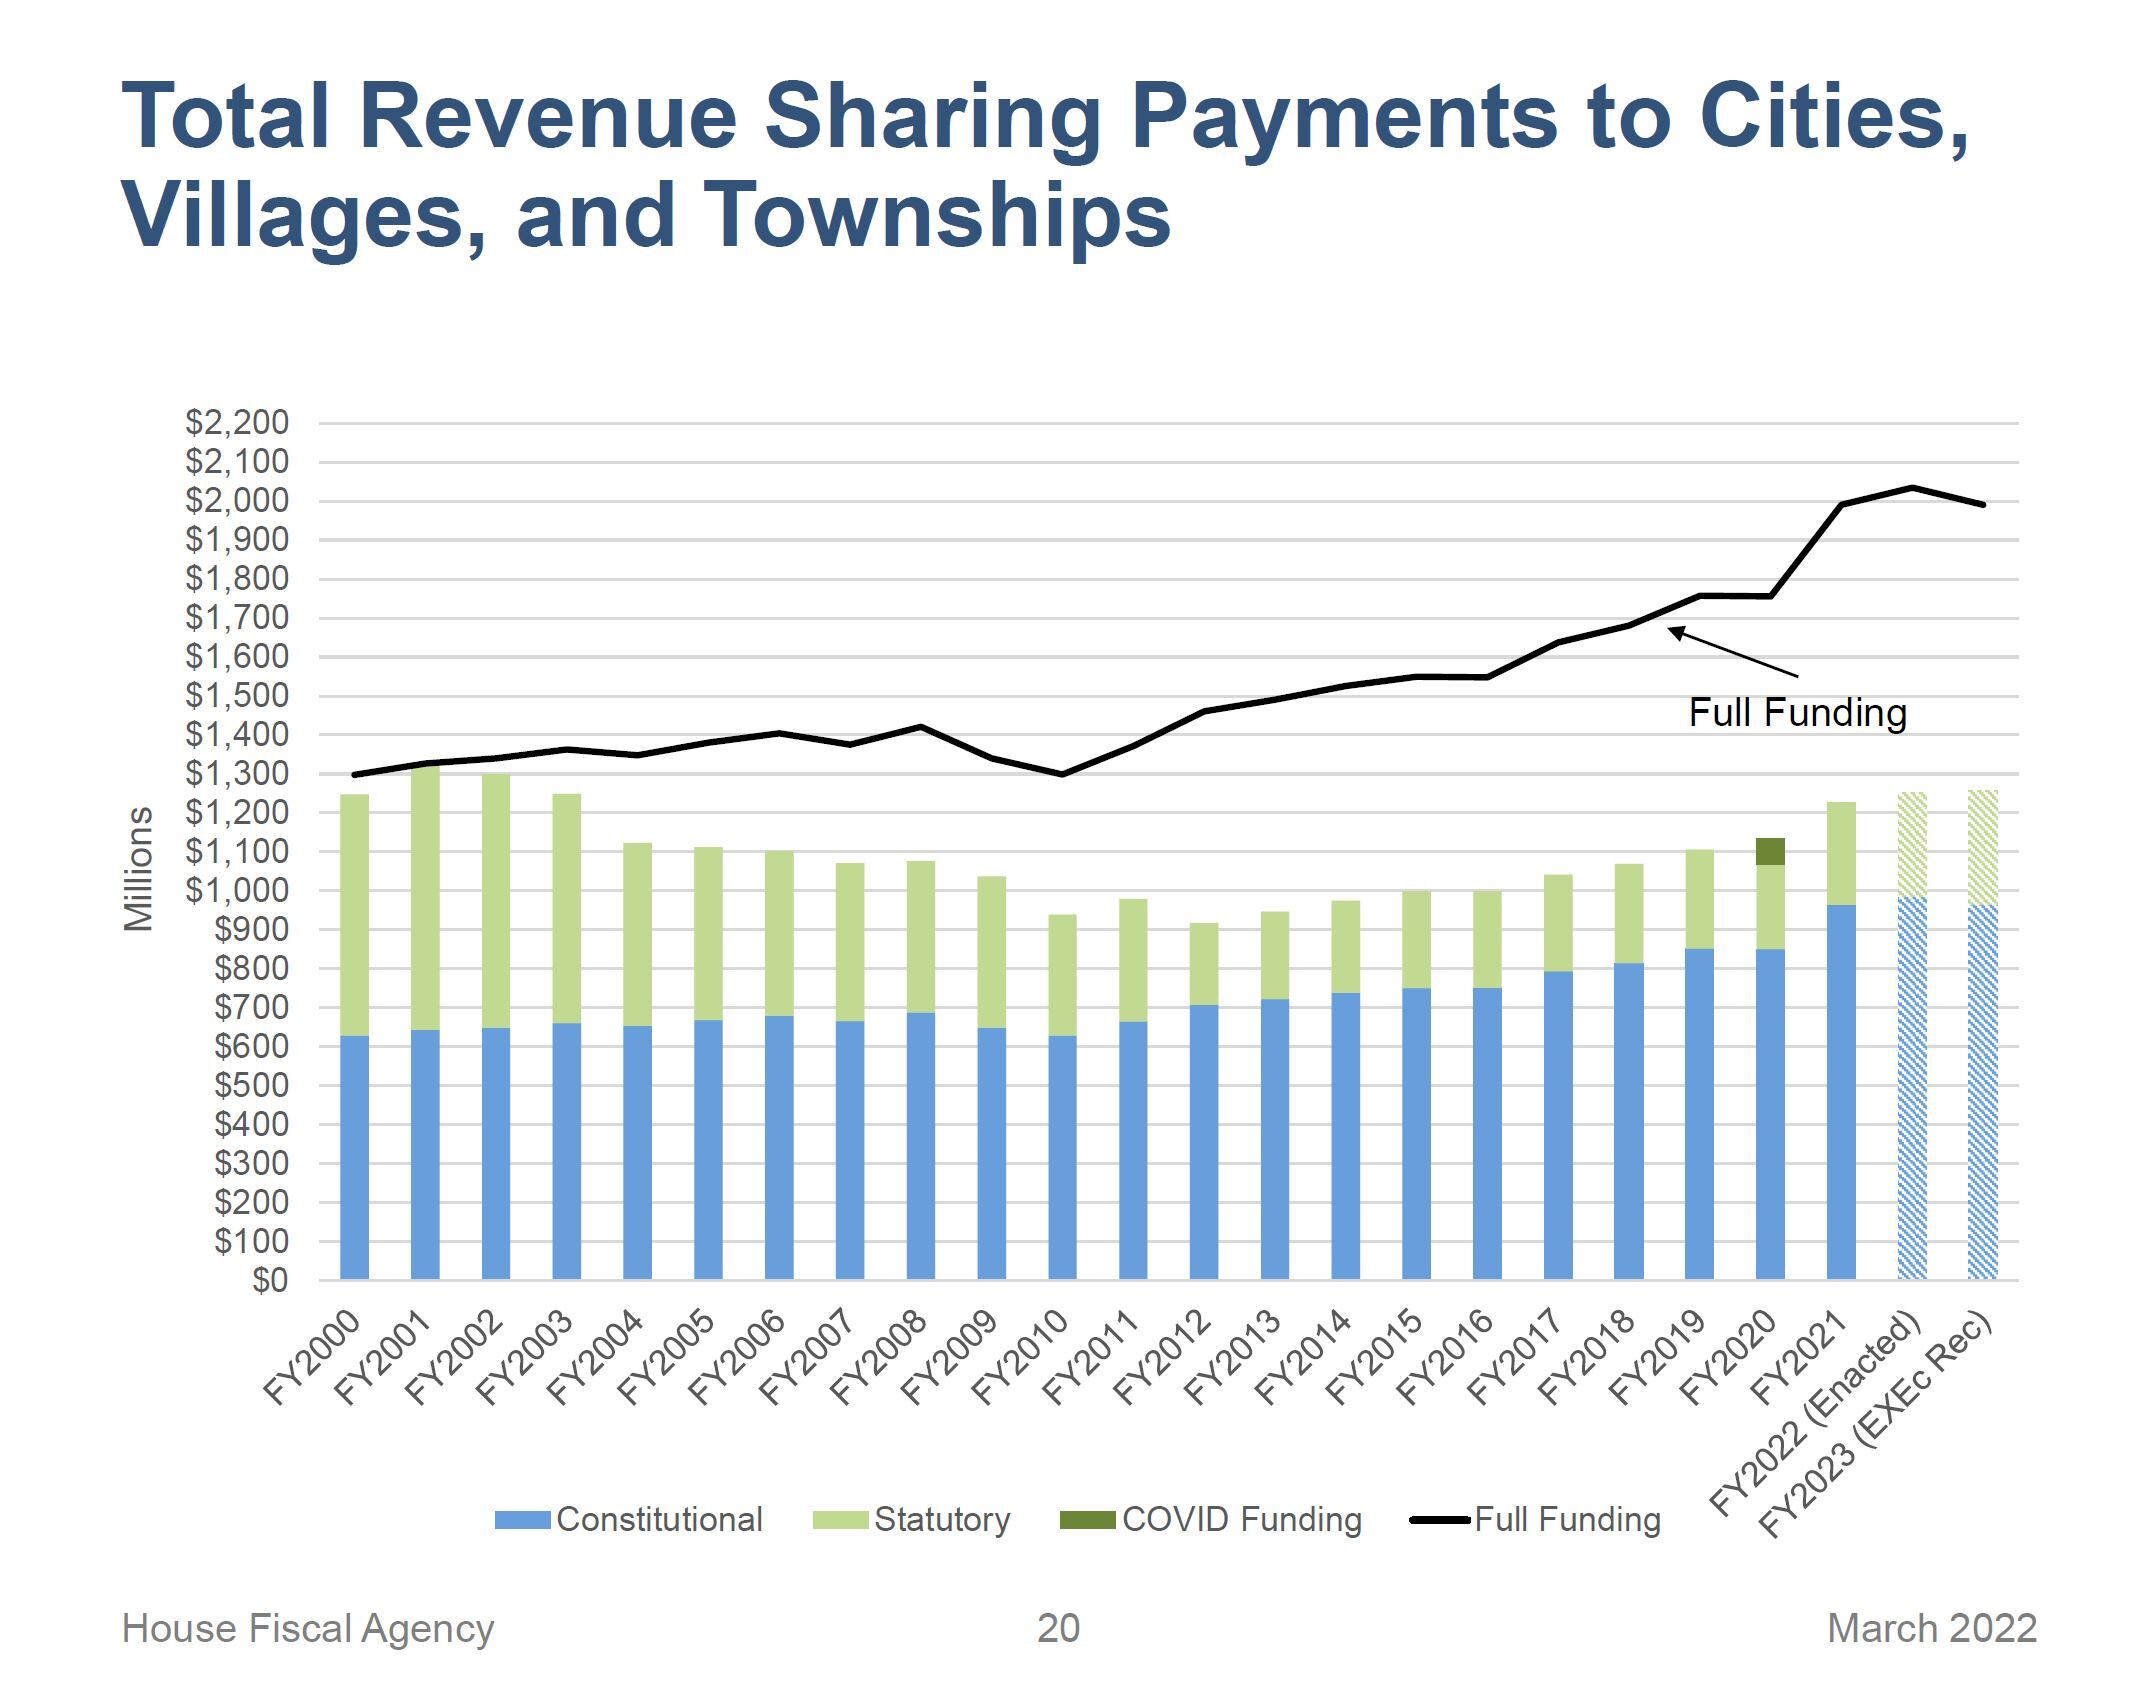The height and width of the screenshot is (1687, 2146).
Task: Click the dark green COVID Funding bar segment
Action: click(x=1769, y=851)
